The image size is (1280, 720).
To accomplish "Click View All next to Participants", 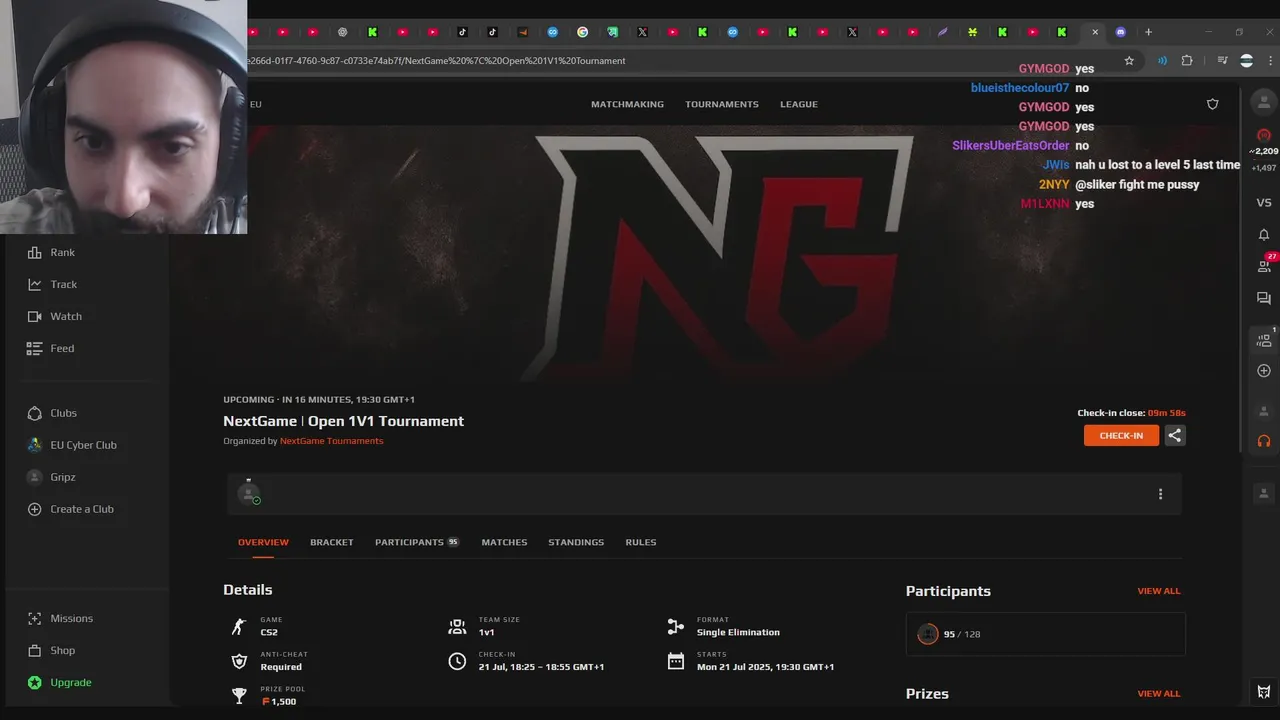I will 1159,591.
